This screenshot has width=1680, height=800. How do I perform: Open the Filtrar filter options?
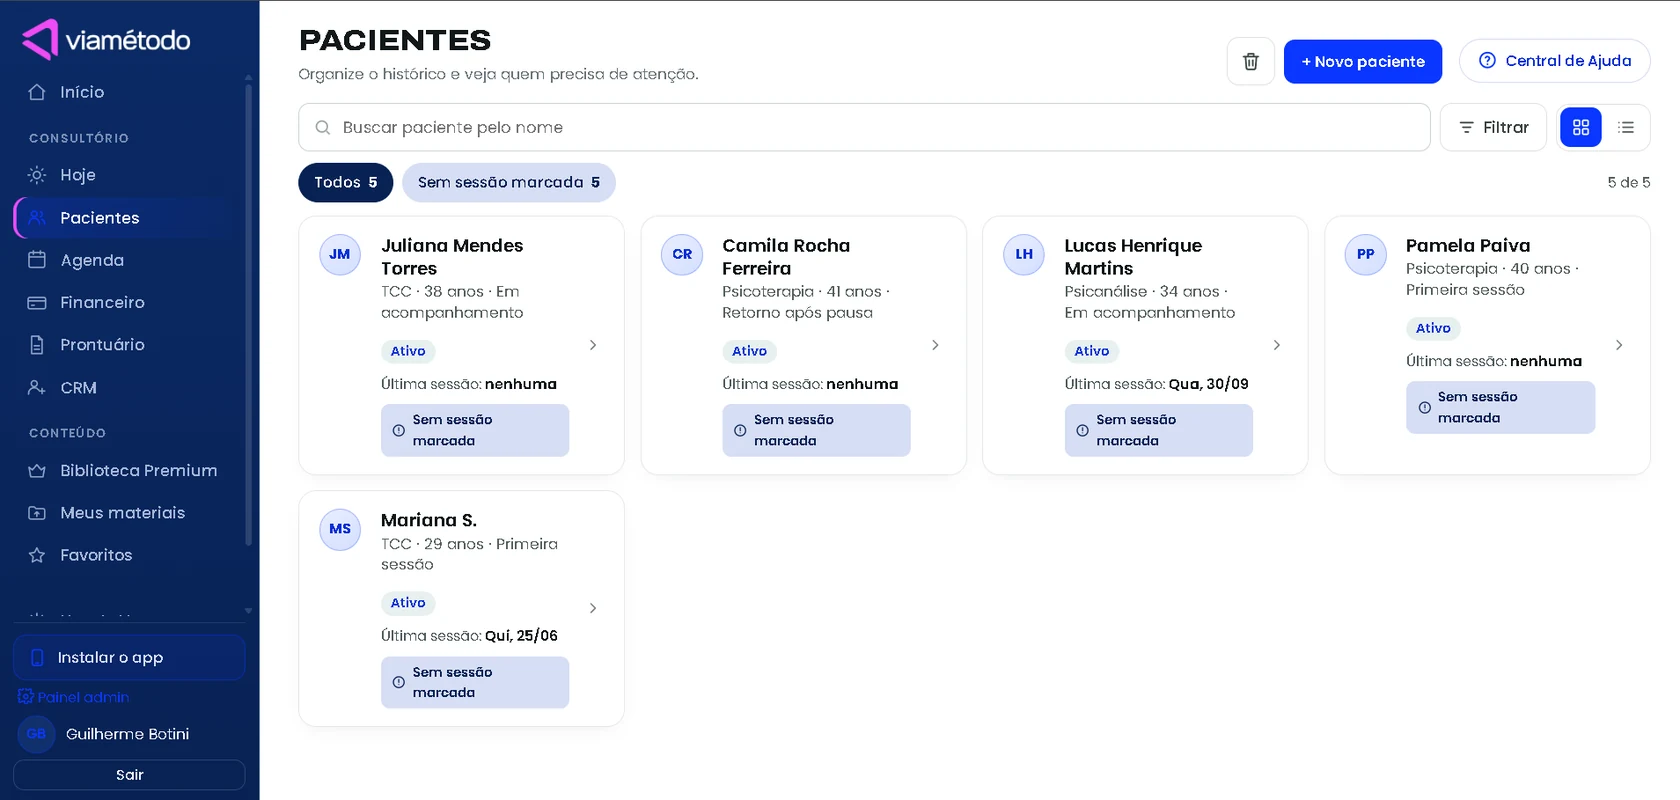coord(1493,127)
